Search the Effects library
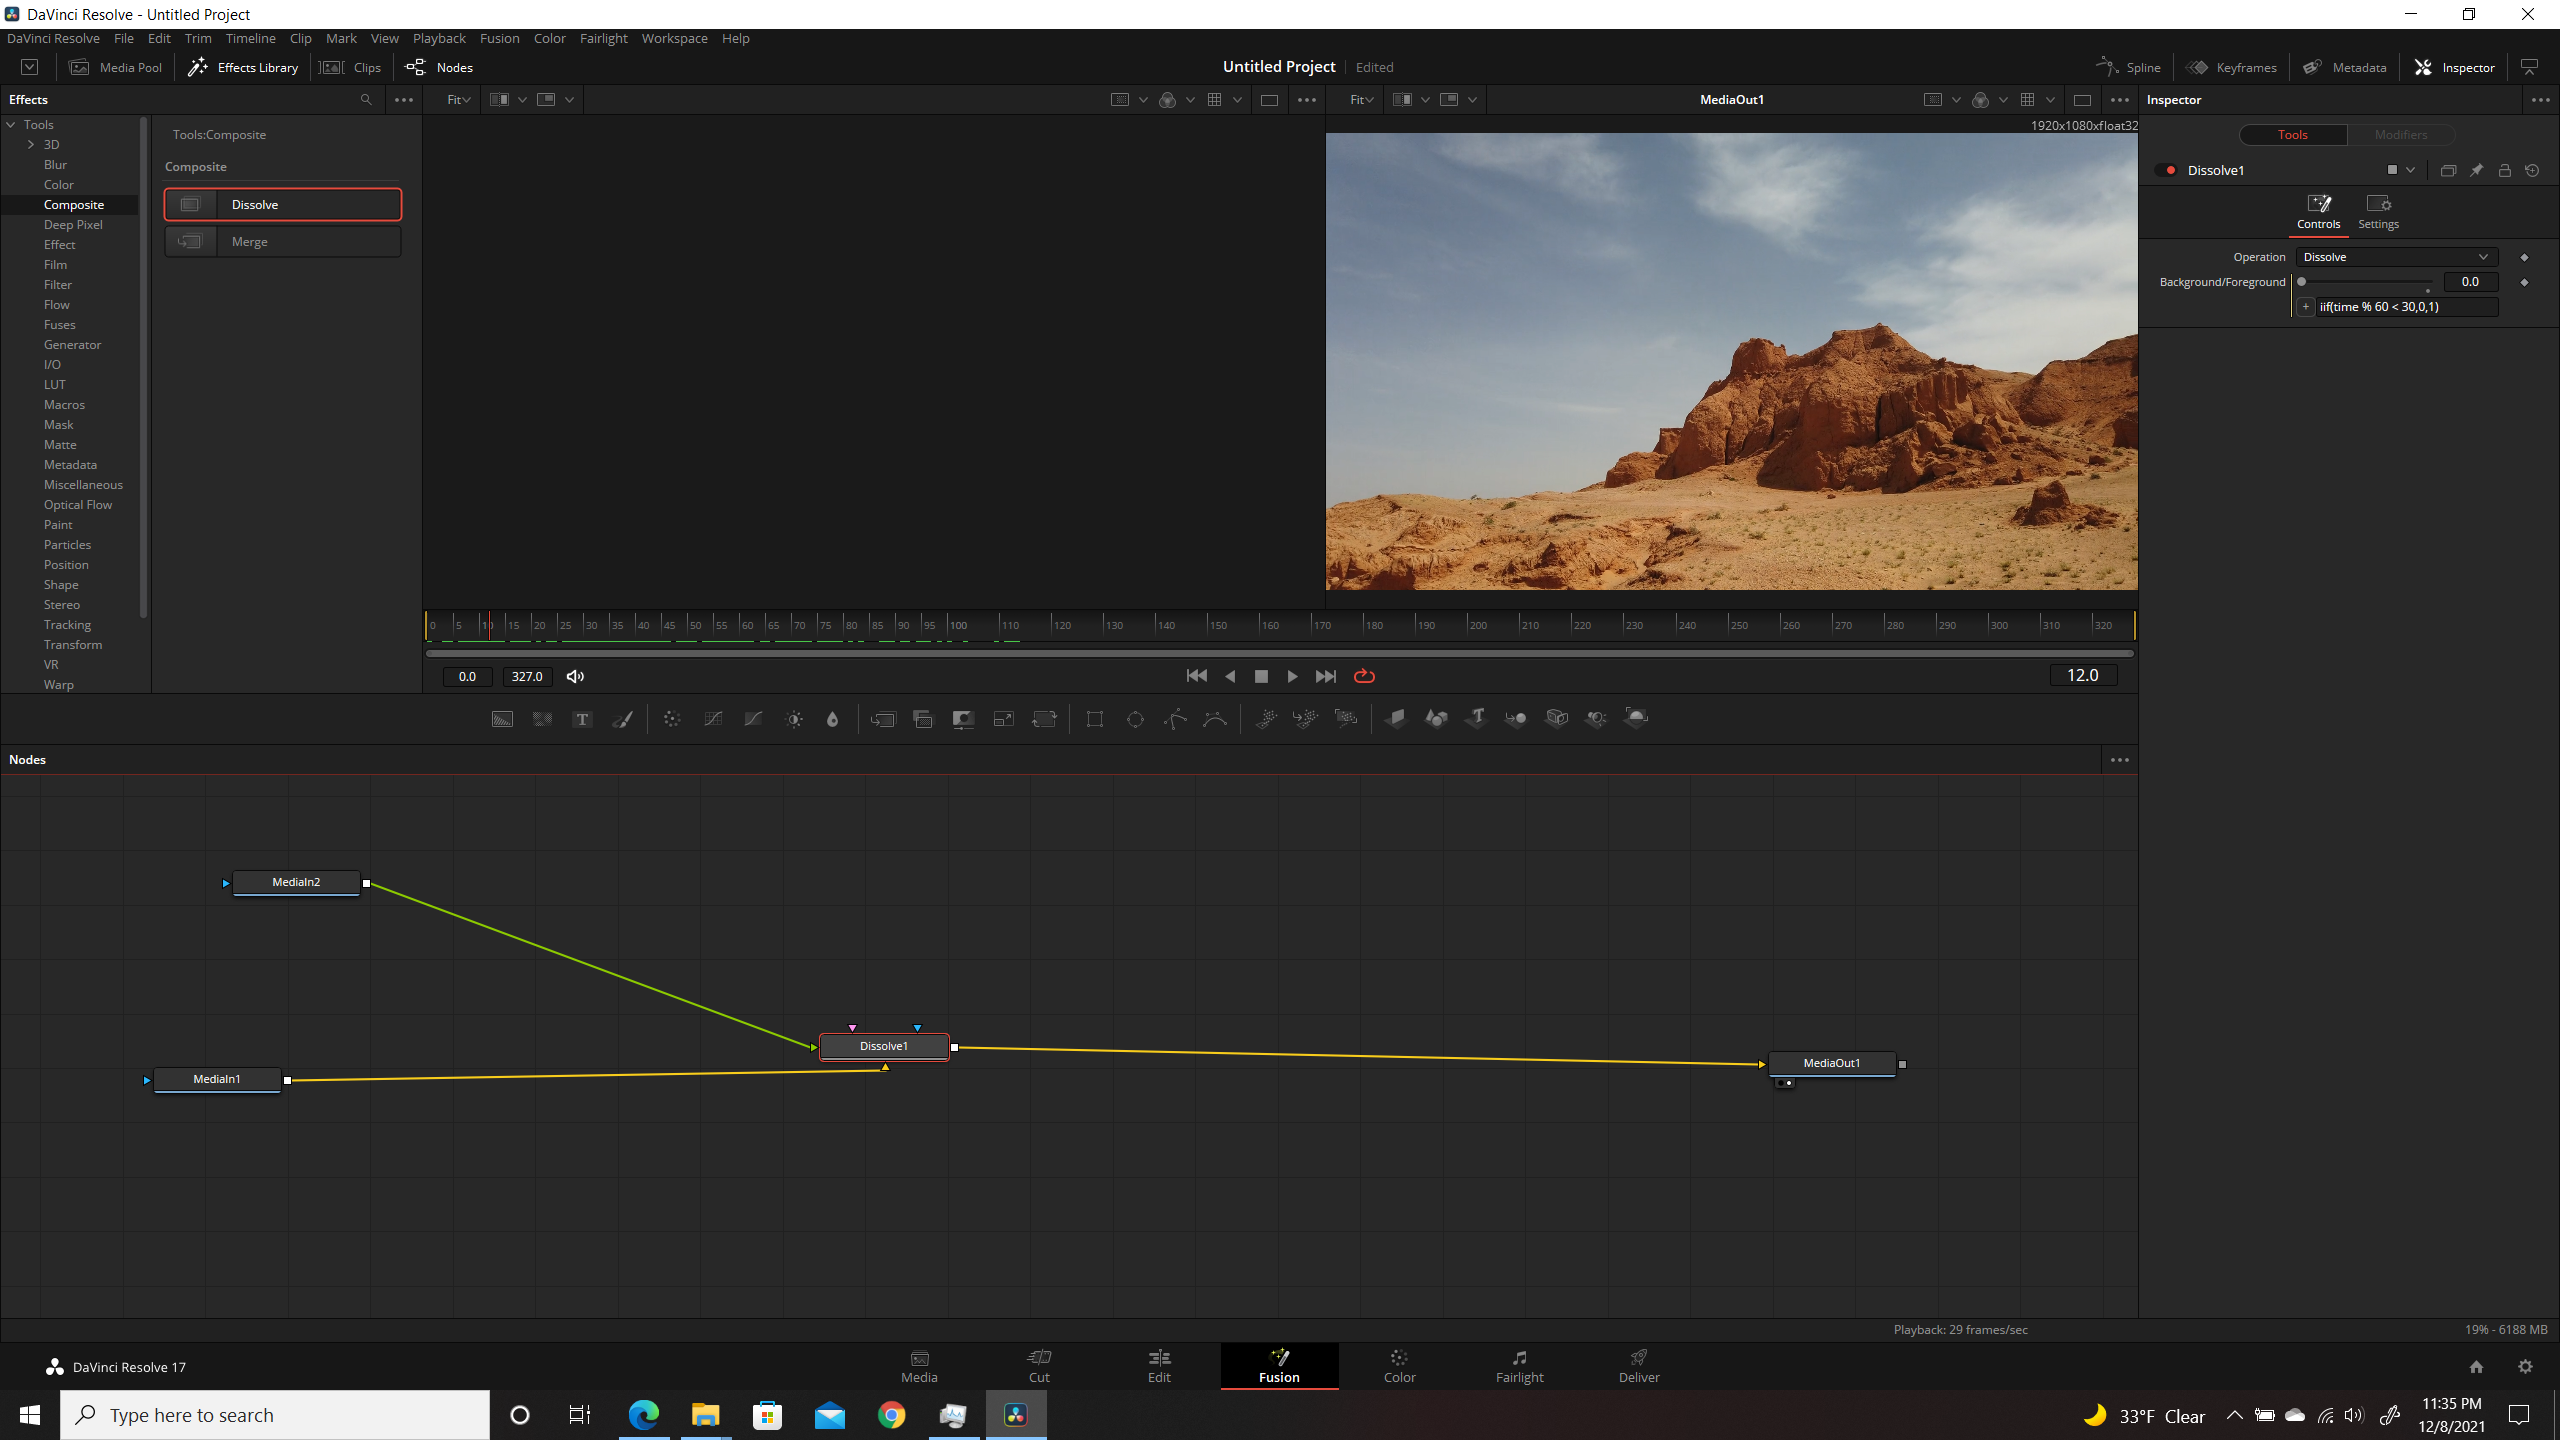This screenshot has height=1440, width=2560. tap(366, 99)
